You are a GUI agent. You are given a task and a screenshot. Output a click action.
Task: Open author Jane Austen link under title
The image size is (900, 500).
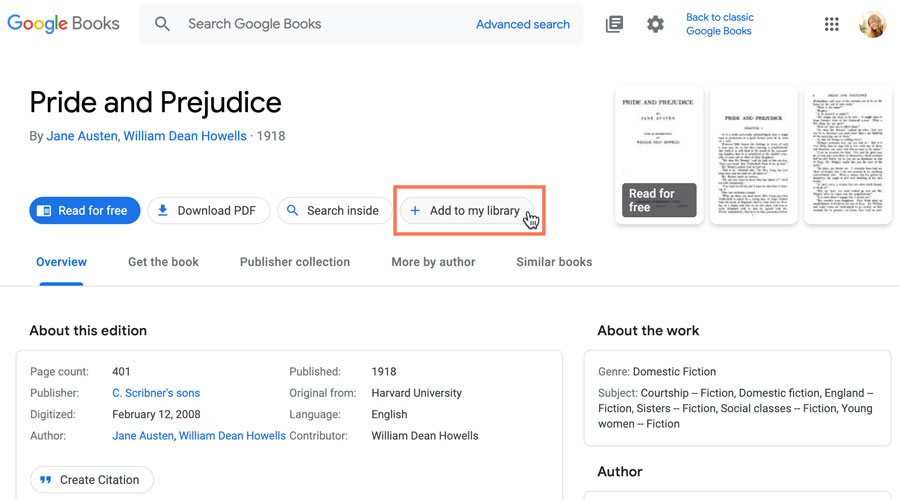(x=82, y=136)
